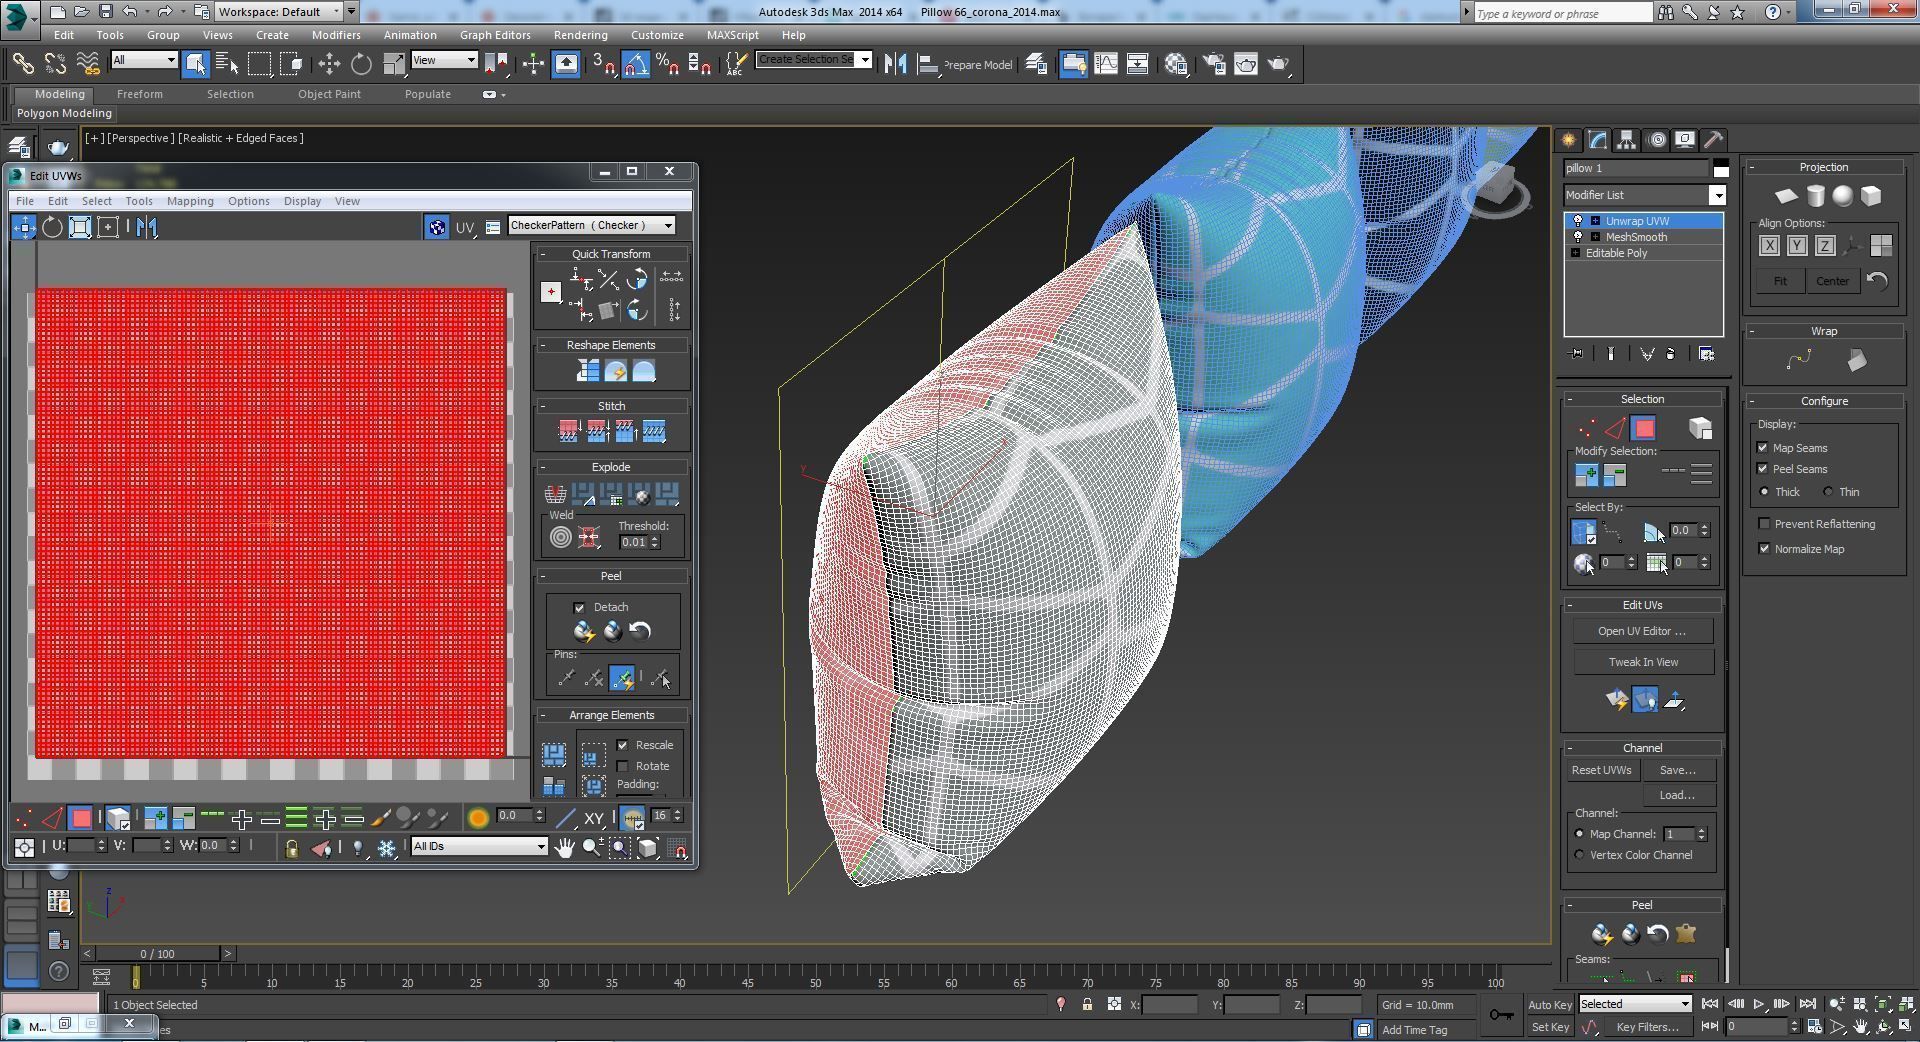
Task: Open the Select by Name dialog
Action: pos(227,64)
